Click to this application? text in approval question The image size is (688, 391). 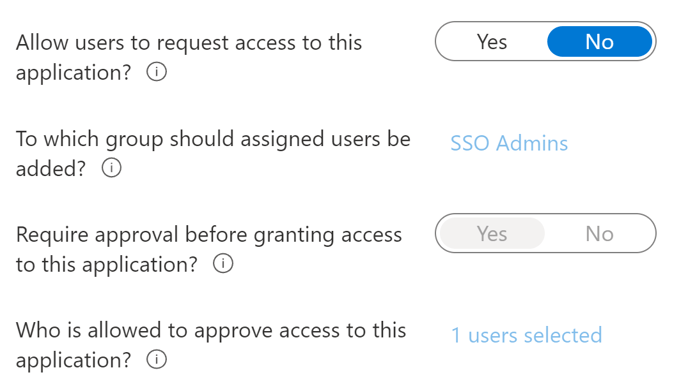107,265
